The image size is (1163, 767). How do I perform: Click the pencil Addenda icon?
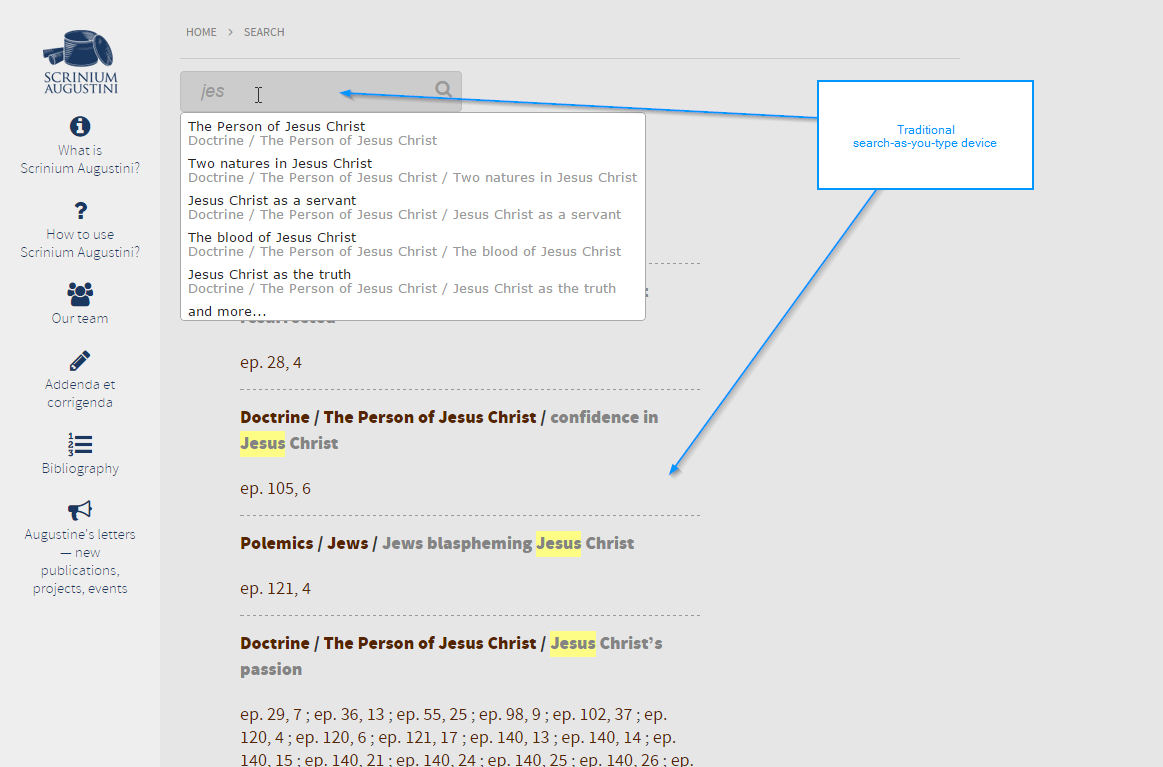(x=80, y=361)
